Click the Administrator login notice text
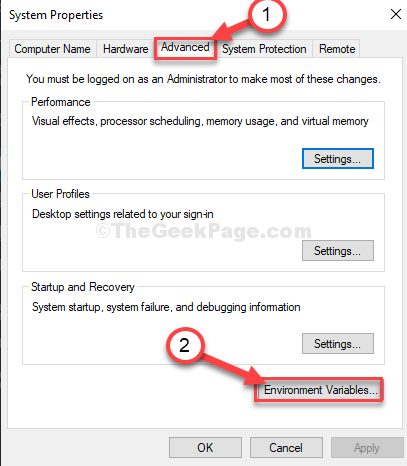407x466 pixels. [203, 79]
